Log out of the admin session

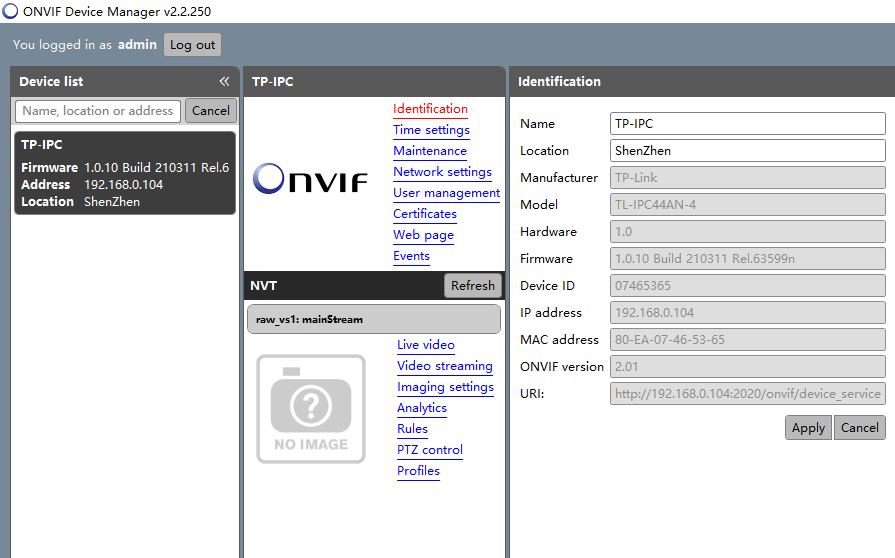coord(192,45)
